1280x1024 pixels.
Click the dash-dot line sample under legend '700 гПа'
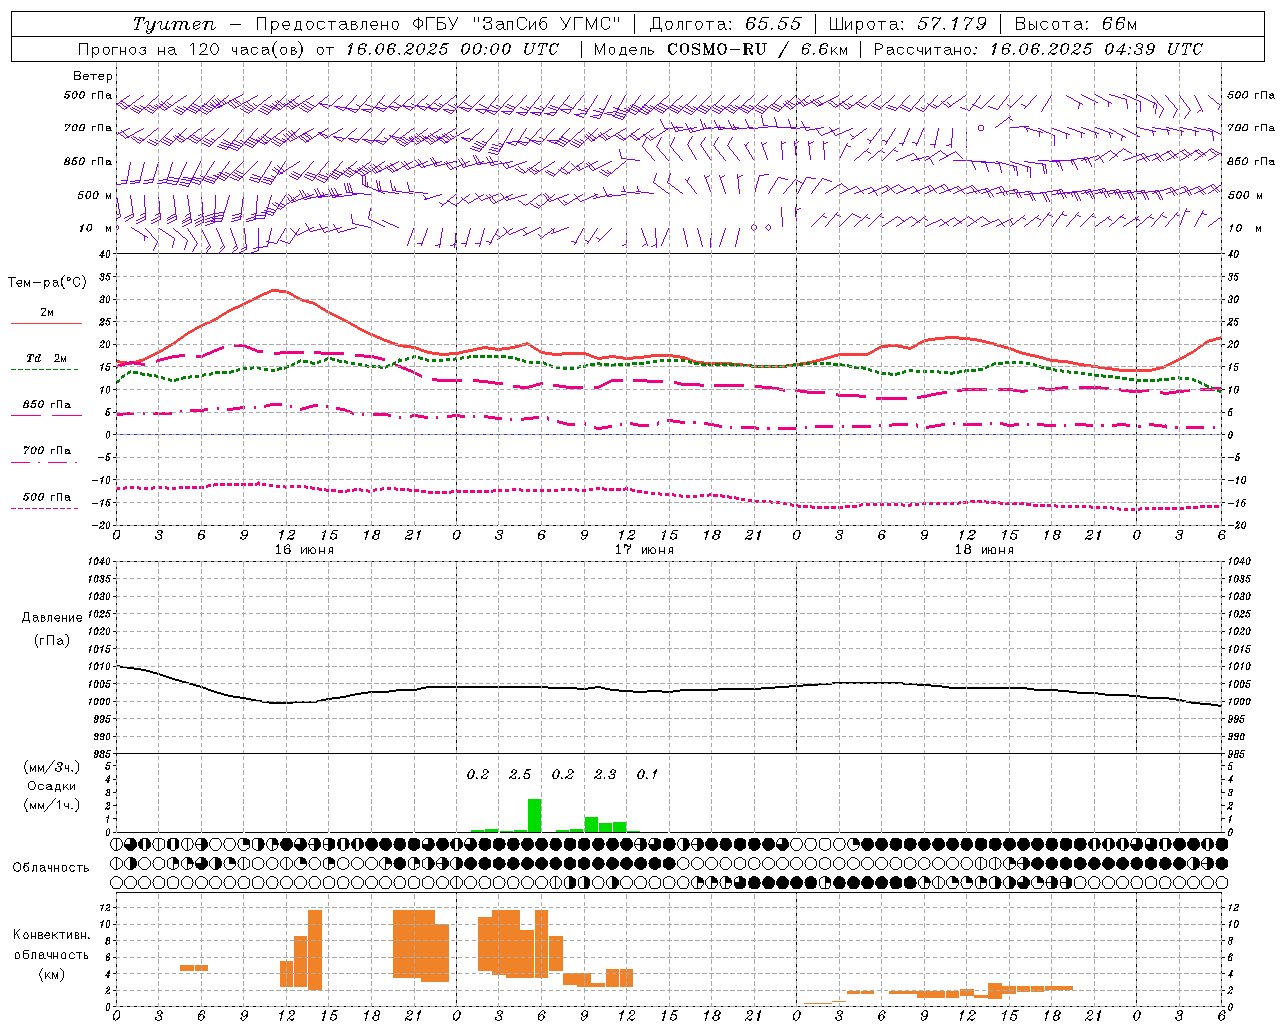point(44,462)
